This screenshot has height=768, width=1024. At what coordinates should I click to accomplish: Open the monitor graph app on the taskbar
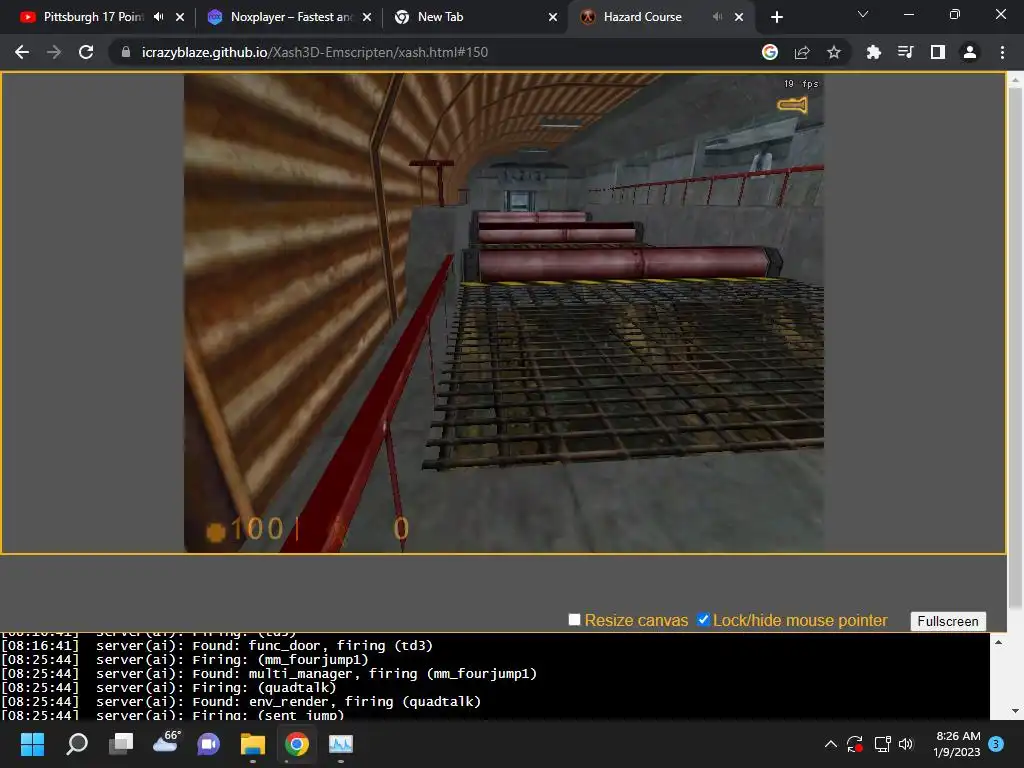pyautogui.click(x=341, y=744)
